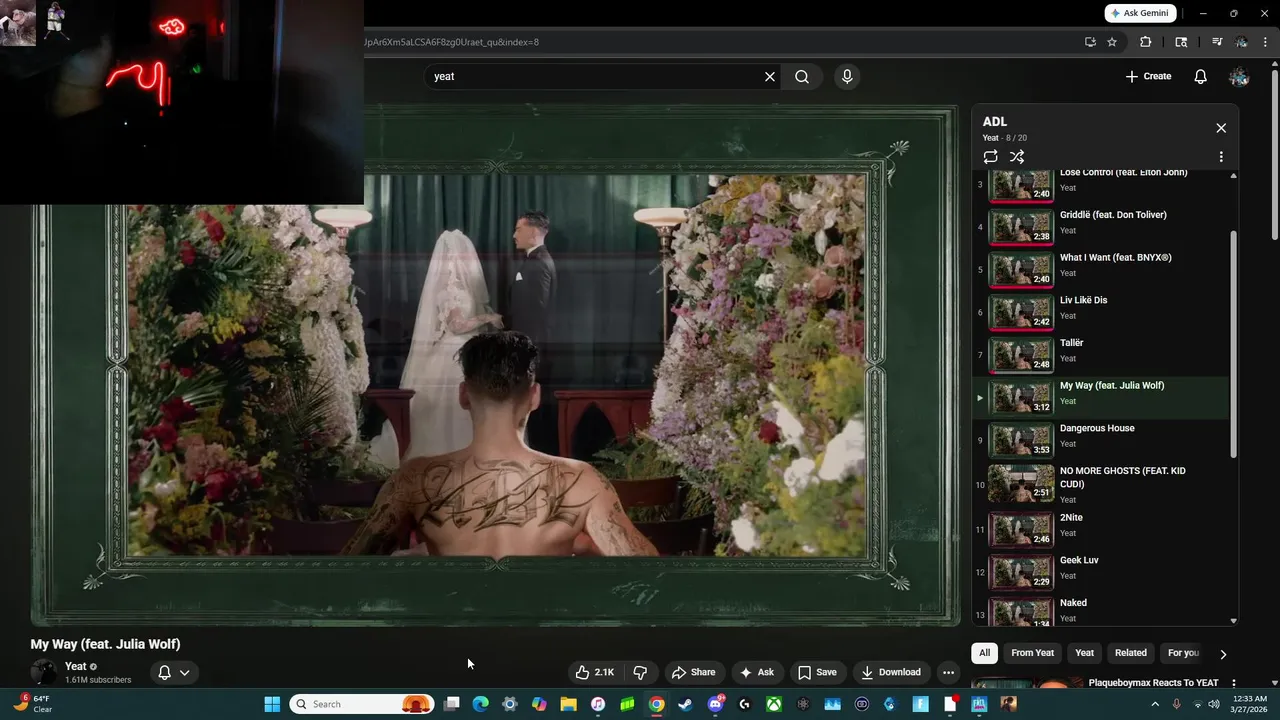The width and height of the screenshot is (1280, 720).
Task: Open playlist three-dot options menu
Action: [x=1221, y=157]
